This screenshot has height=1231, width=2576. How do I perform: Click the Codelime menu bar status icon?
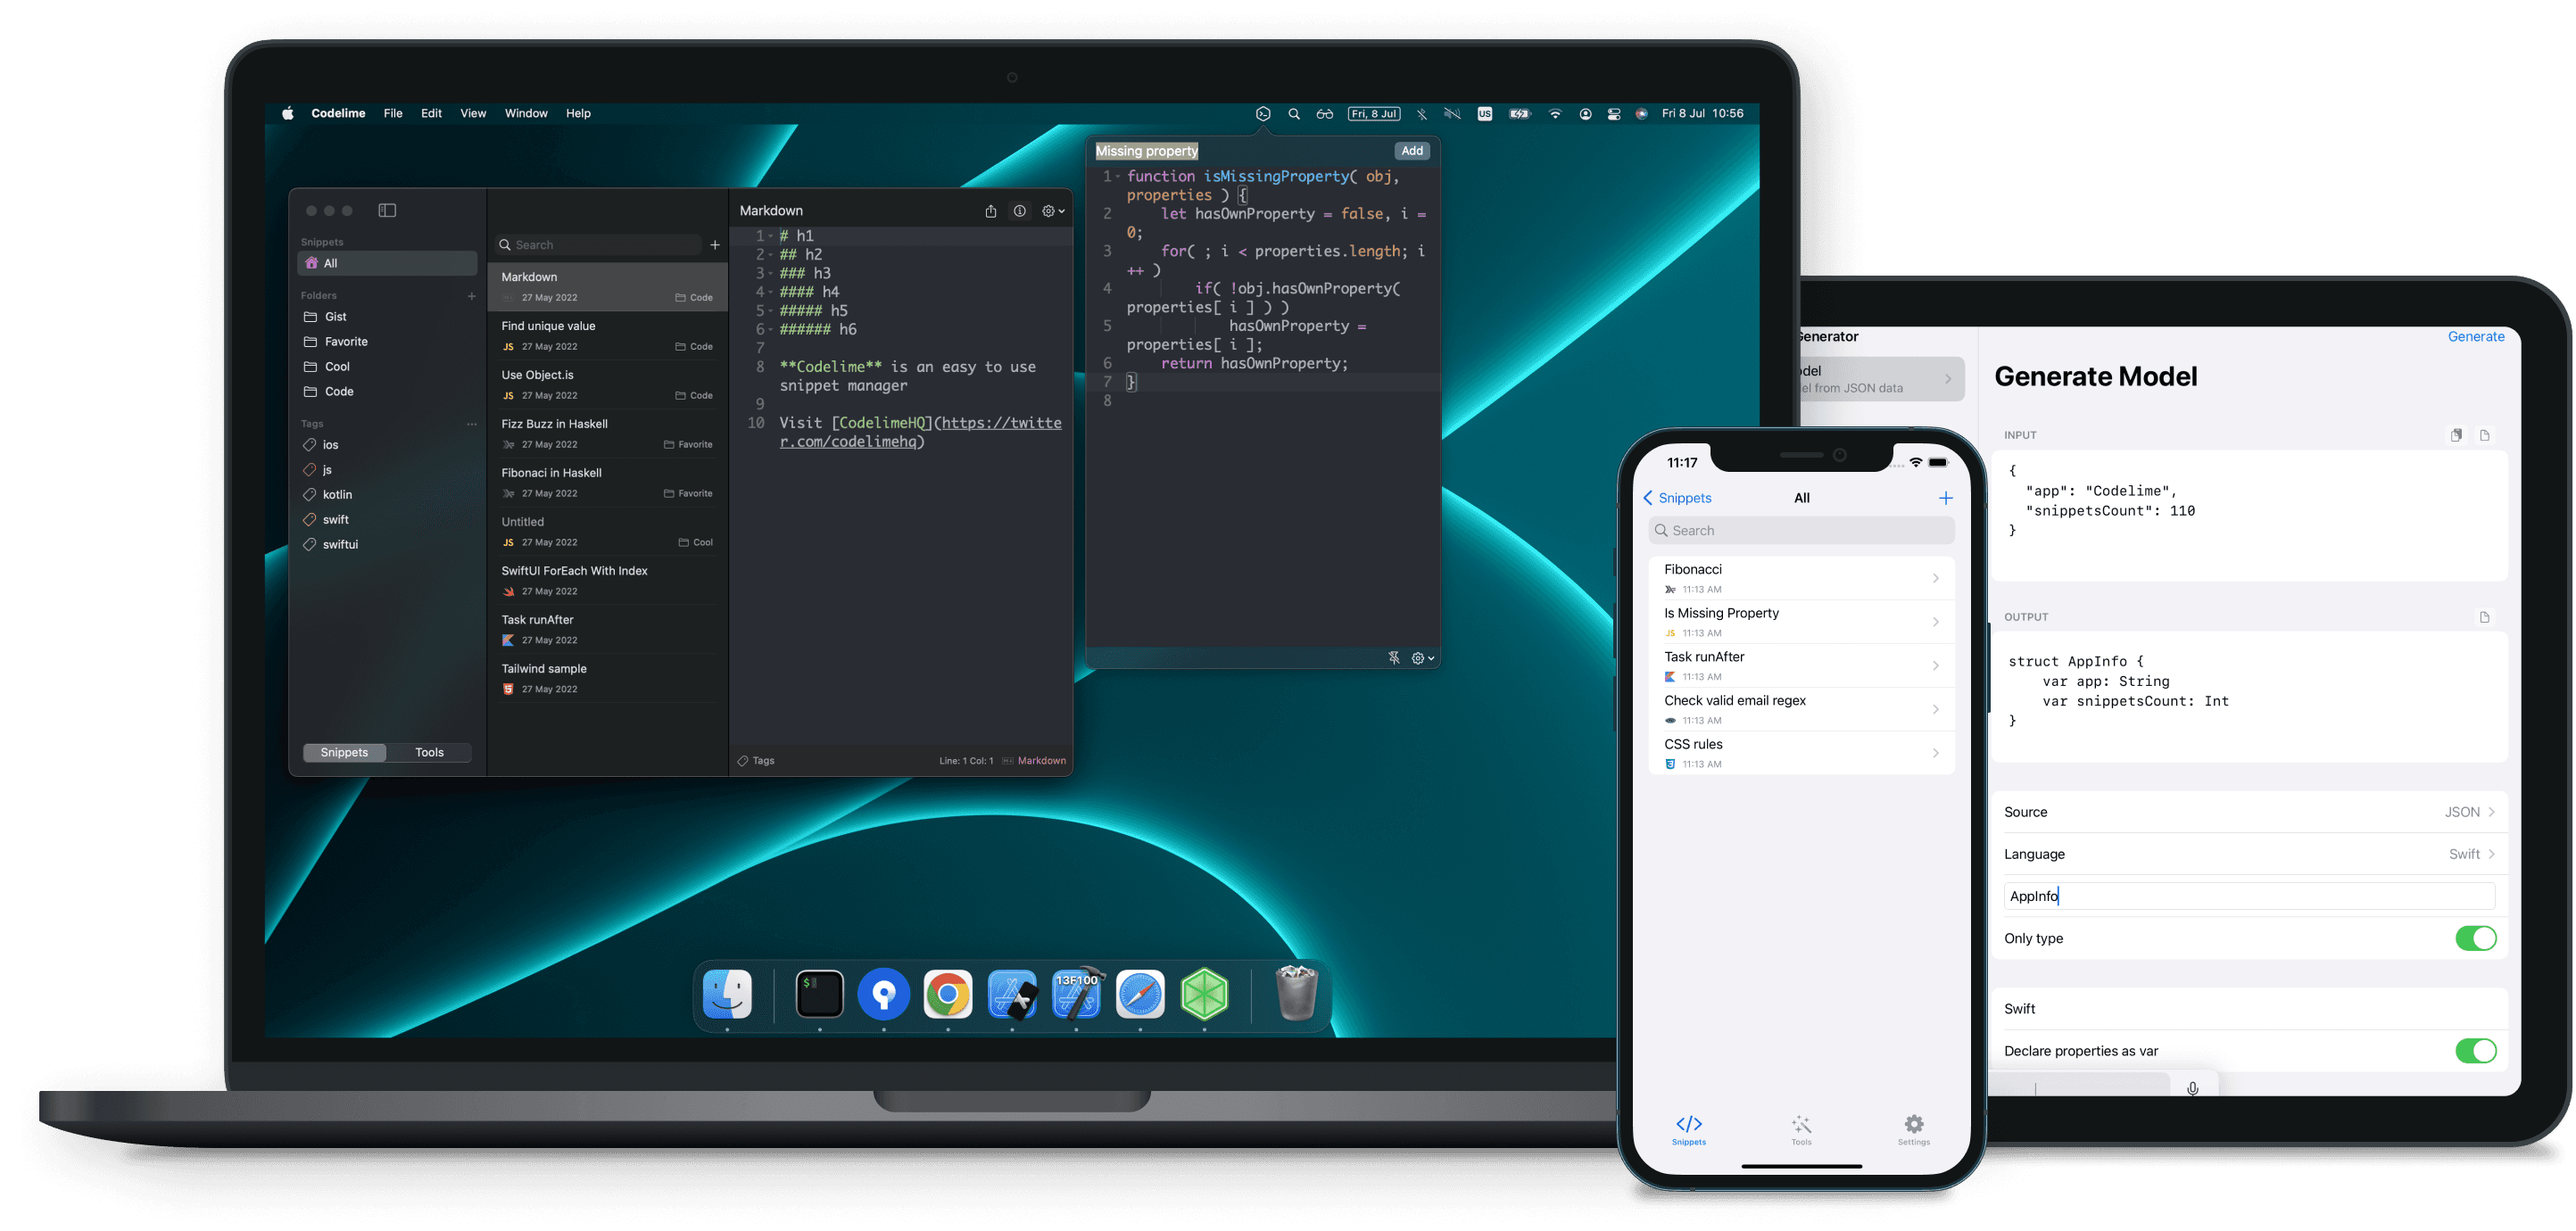click(x=1263, y=114)
